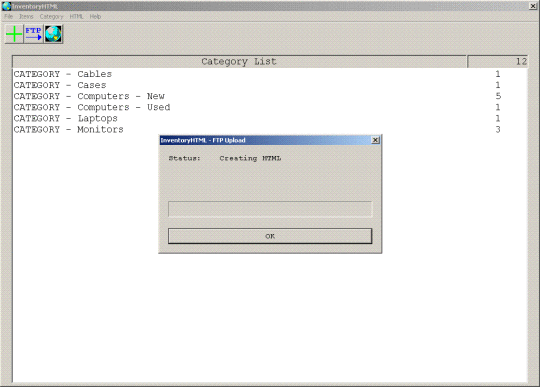Click the FTP upload progress bar
This screenshot has width=540, height=387.
pyautogui.click(x=270, y=209)
